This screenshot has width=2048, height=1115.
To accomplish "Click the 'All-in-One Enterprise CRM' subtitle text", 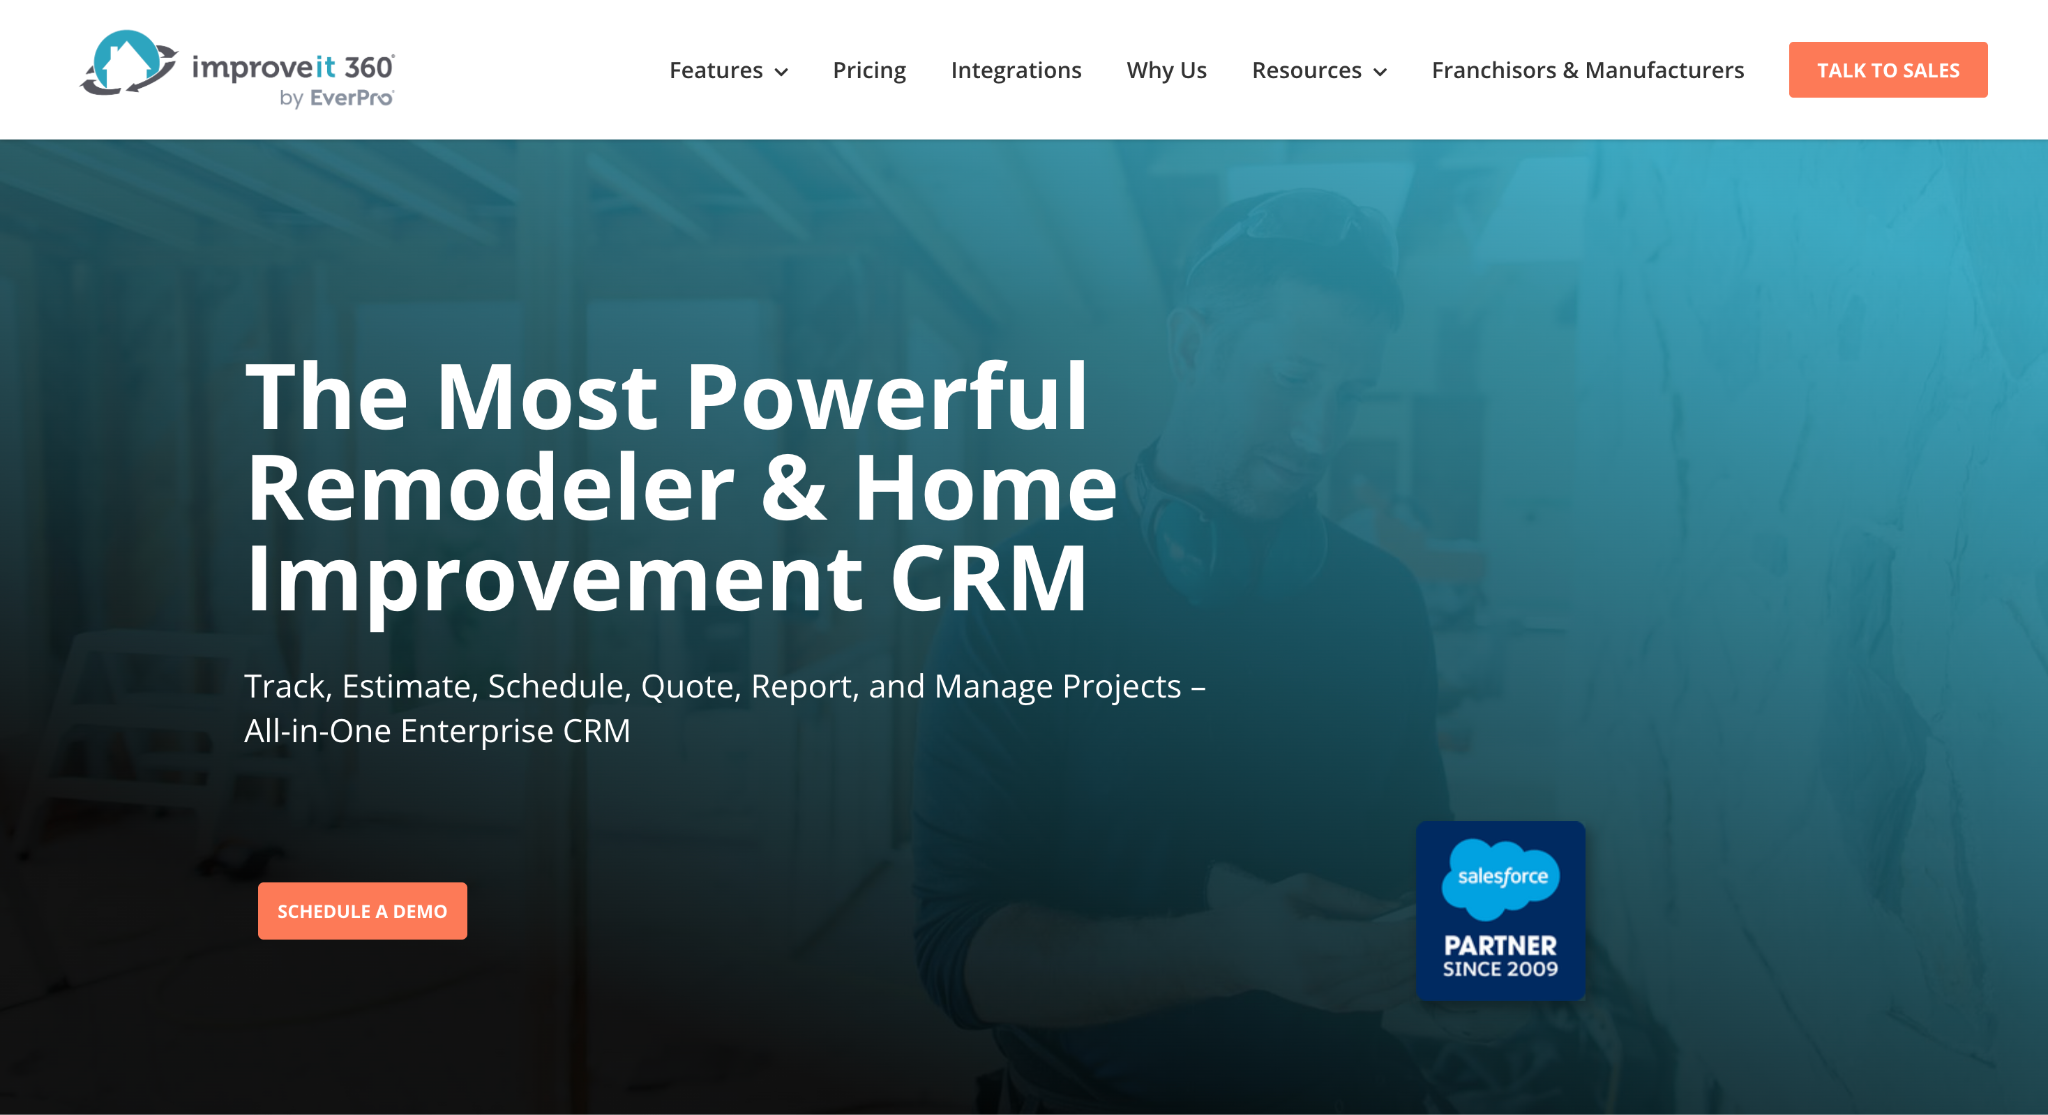I will [437, 731].
